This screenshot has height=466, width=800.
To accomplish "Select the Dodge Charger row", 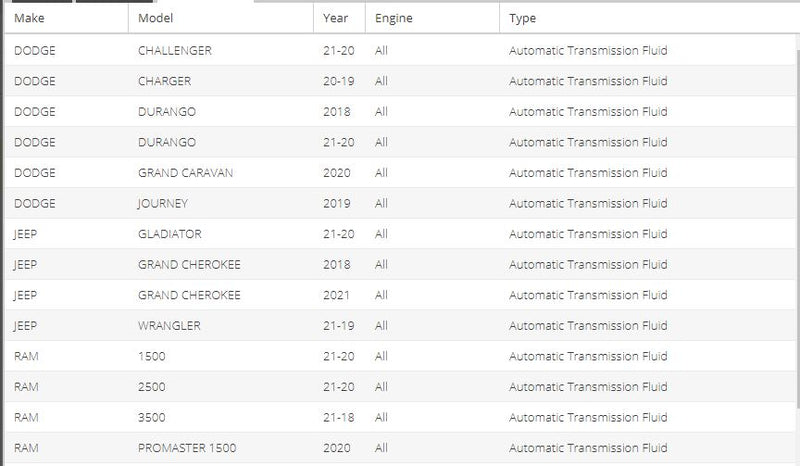I will click(164, 81).
